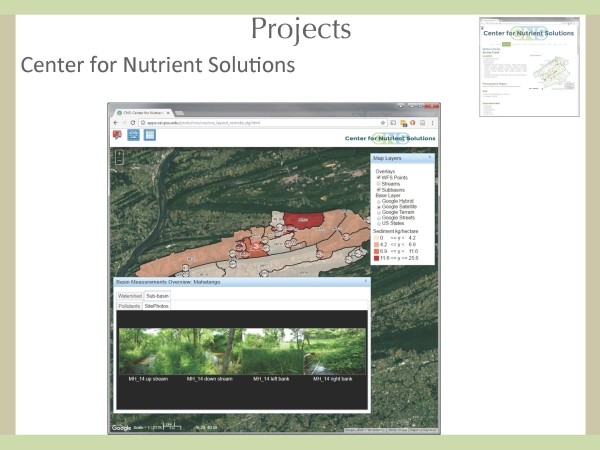Open the MH_14 down stream photo
The image size is (600, 450).
212,351
